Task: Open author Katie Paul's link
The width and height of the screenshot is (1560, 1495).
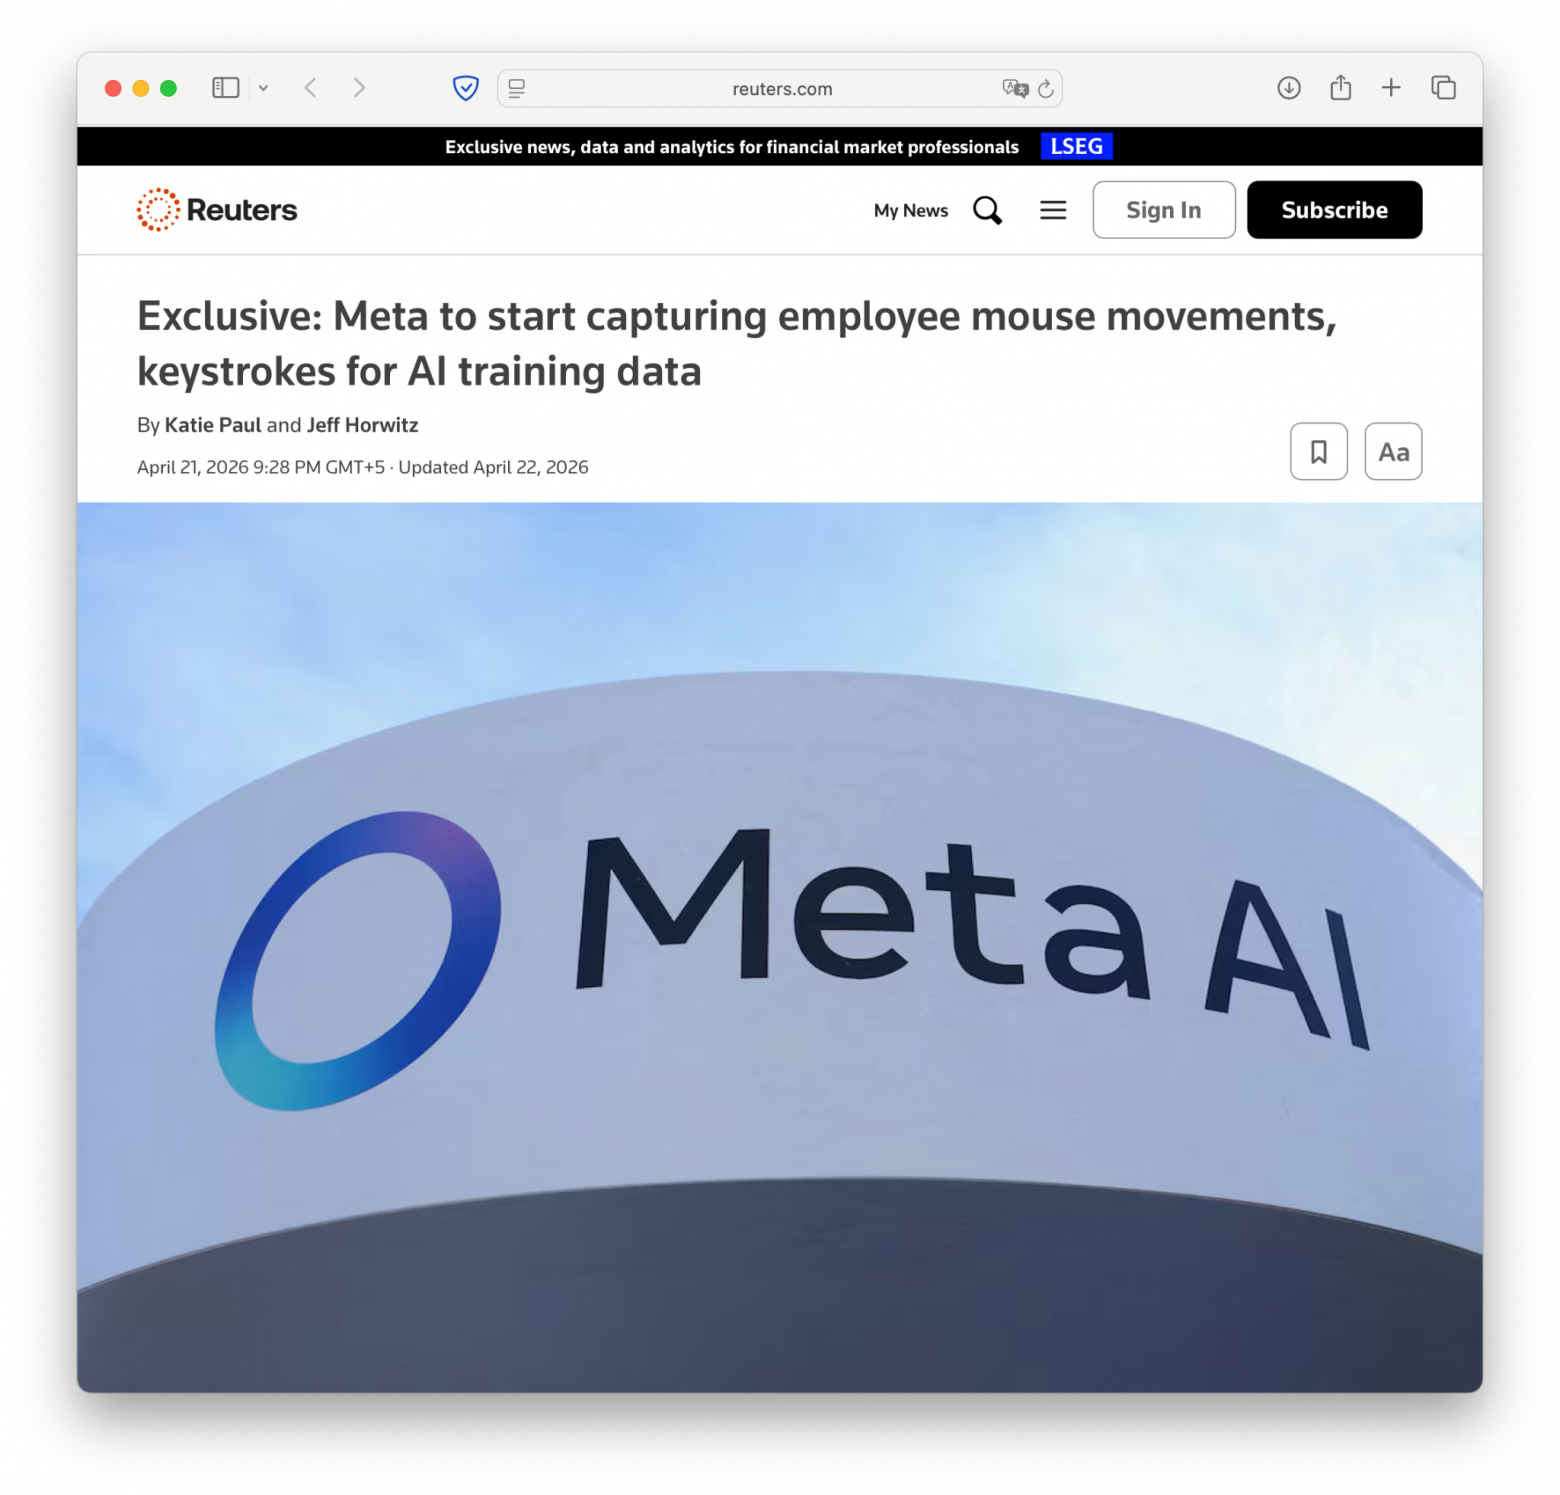Action: pyautogui.click(x=213, y=425)
